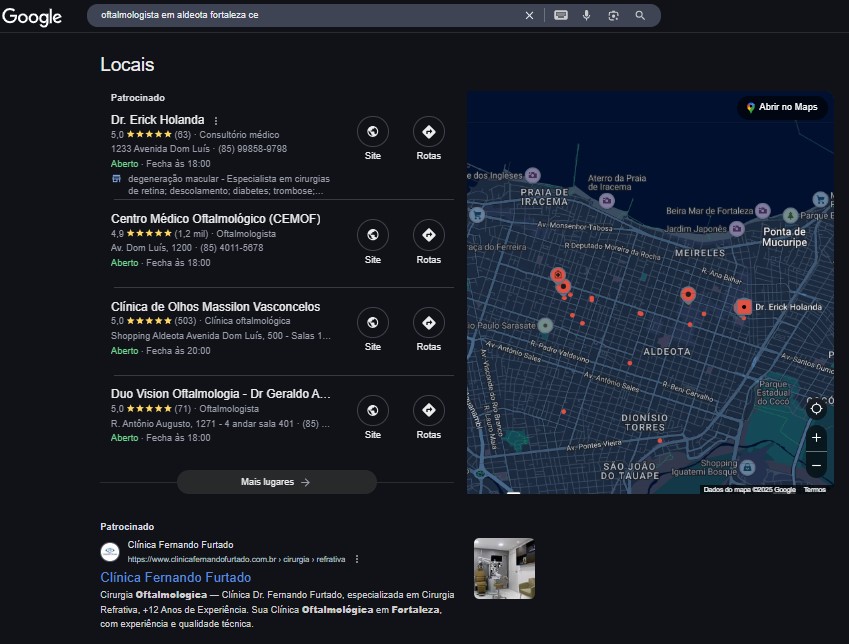Select Dr. Erick Holanda pin on map
This screenshot has height=644, width=849.
pyautogui.click(x=743, y=308)
